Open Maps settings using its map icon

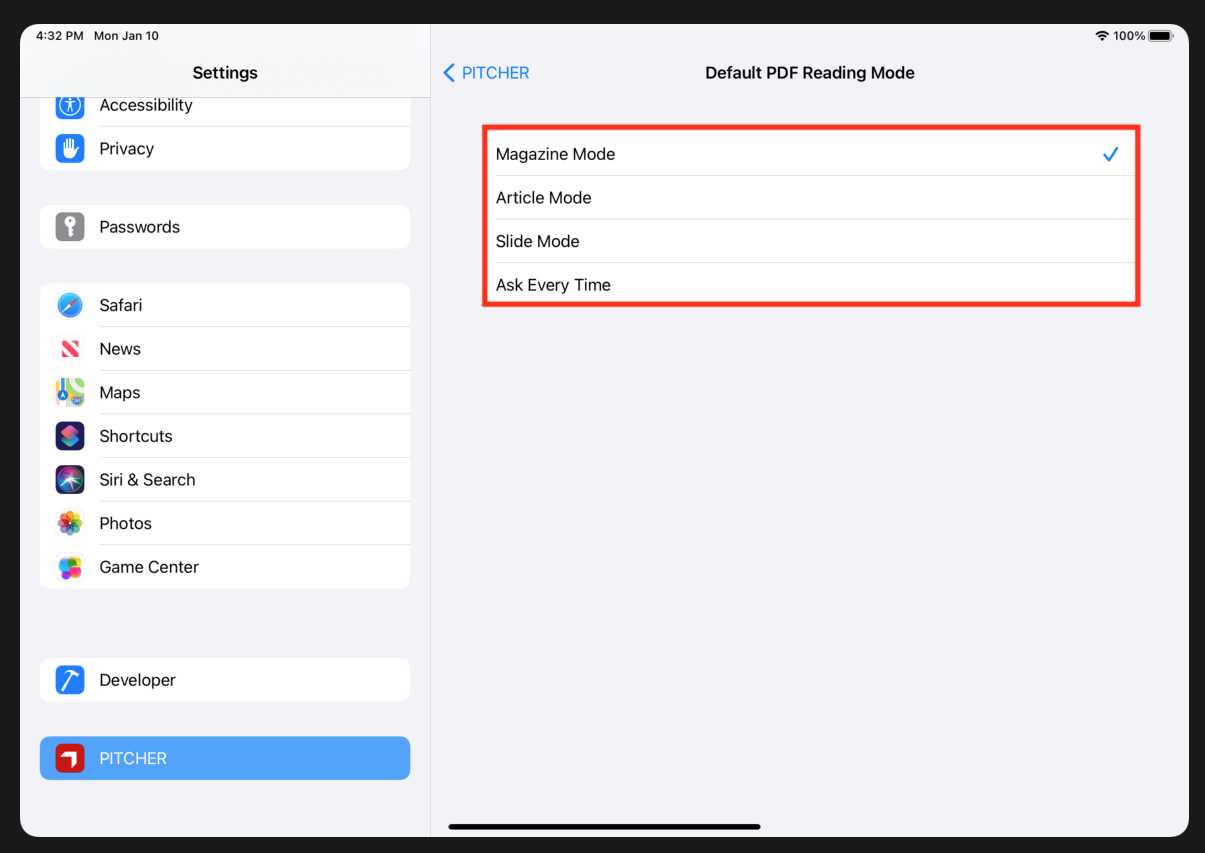point(69,392)
